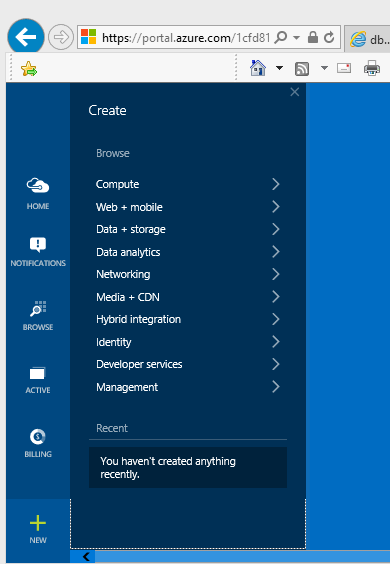Screen dimensions: 390x564
Task: Click the page refresh icon
Action: point(329,37)
